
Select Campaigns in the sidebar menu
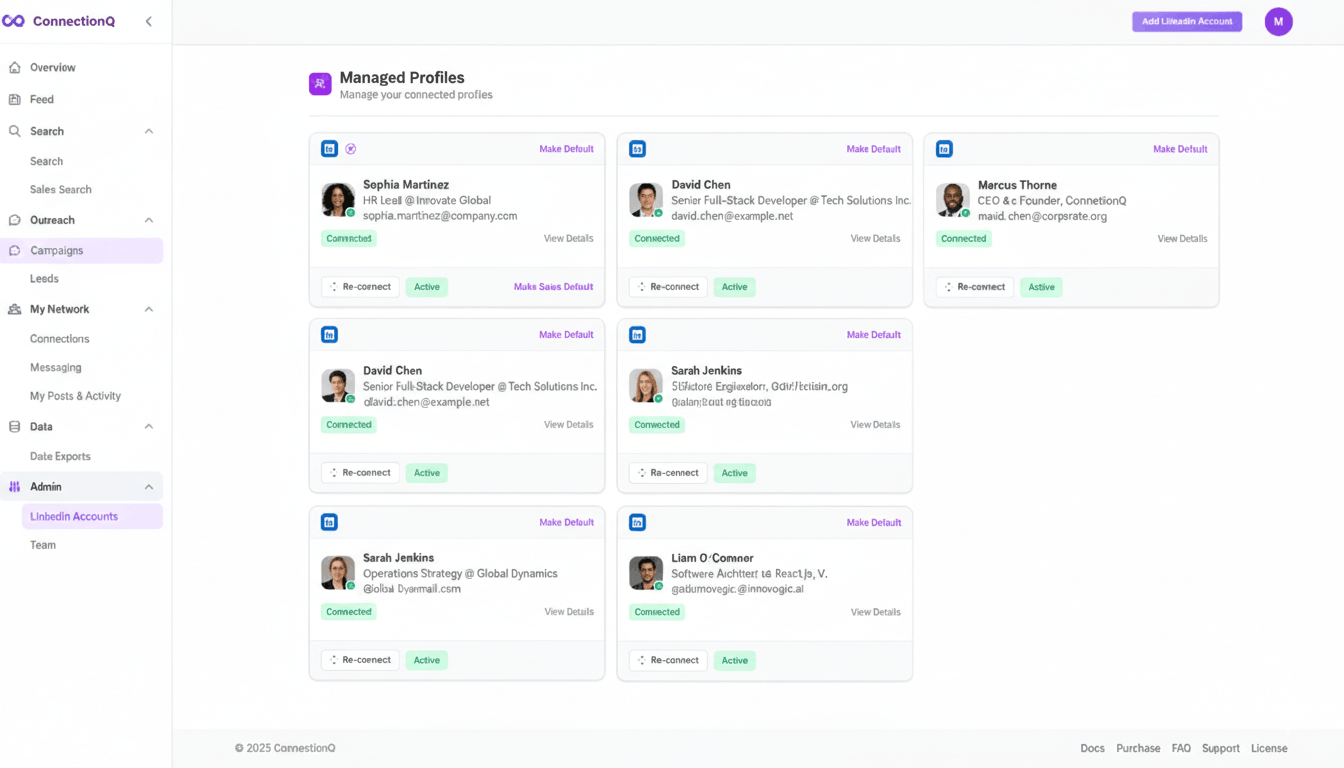55,249
